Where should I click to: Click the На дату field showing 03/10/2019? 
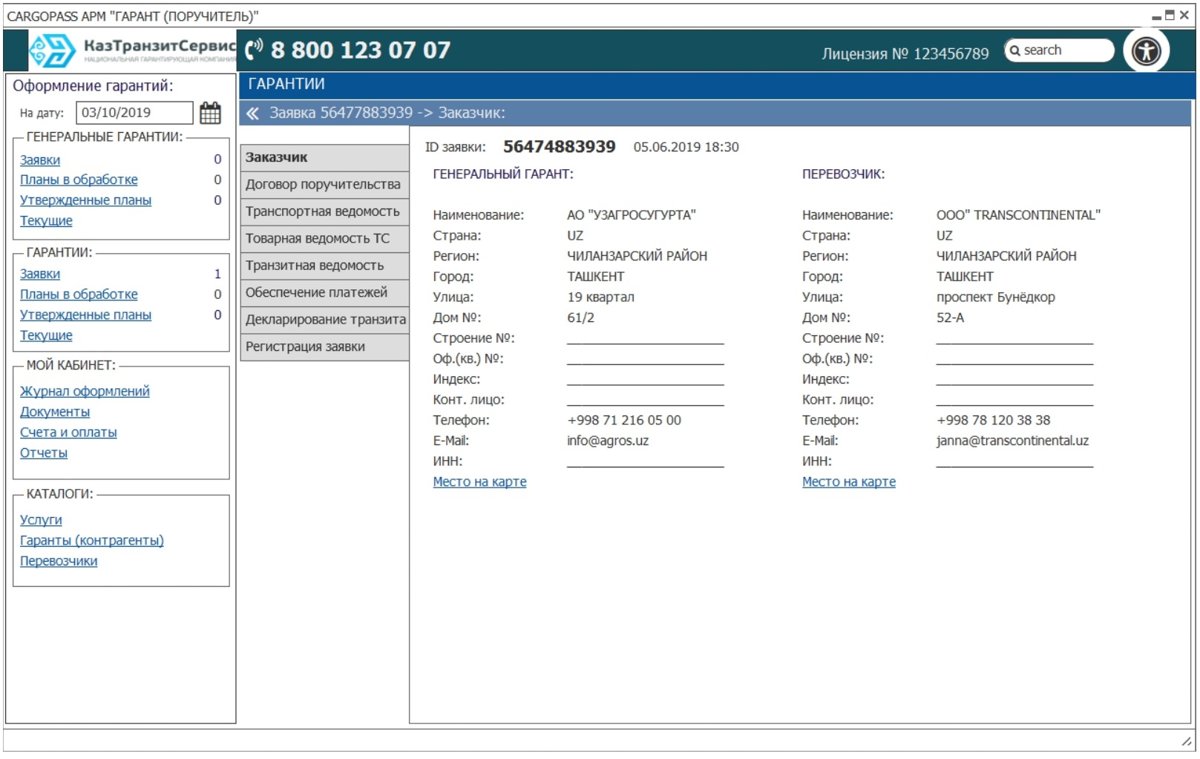pyautogui.click(x=135, y=113)
